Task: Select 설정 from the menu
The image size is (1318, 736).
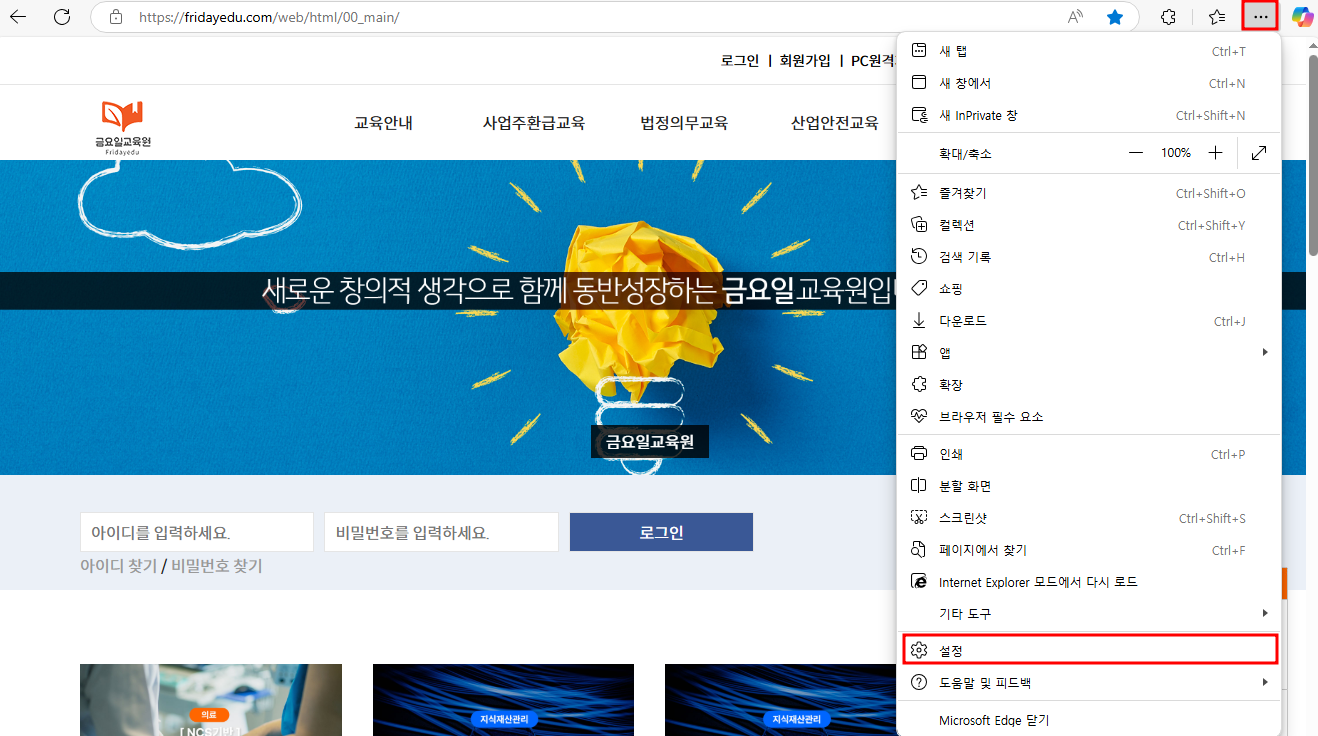Action: (1090, 650)
